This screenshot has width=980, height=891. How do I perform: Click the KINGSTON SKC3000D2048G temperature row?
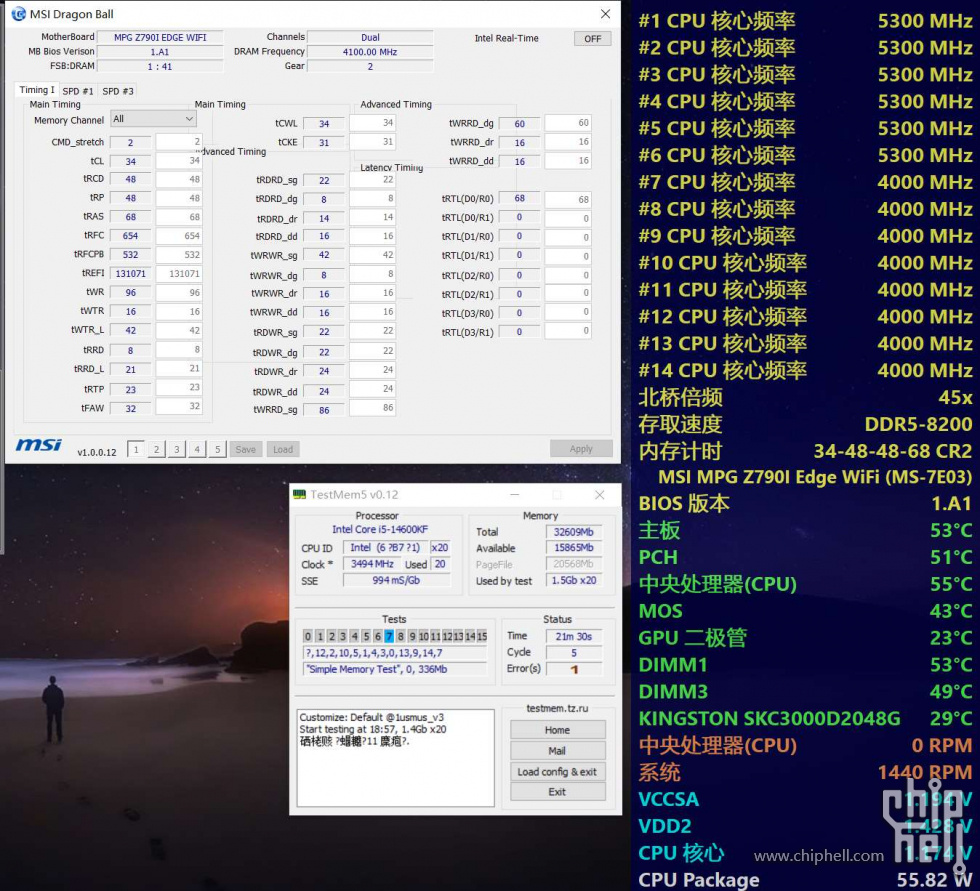point(805,719)
